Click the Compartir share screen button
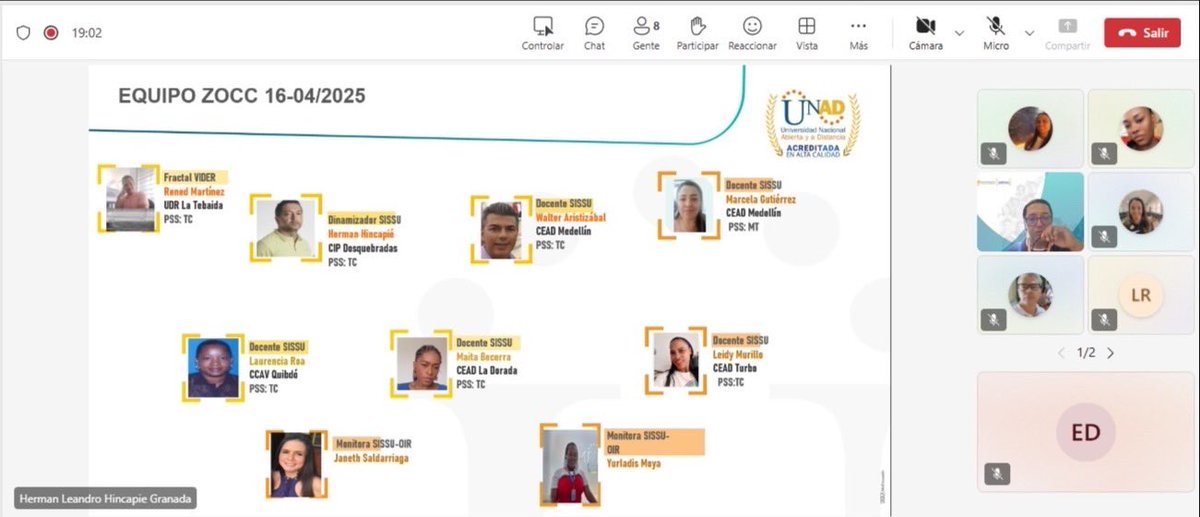 pos(1067,33)
